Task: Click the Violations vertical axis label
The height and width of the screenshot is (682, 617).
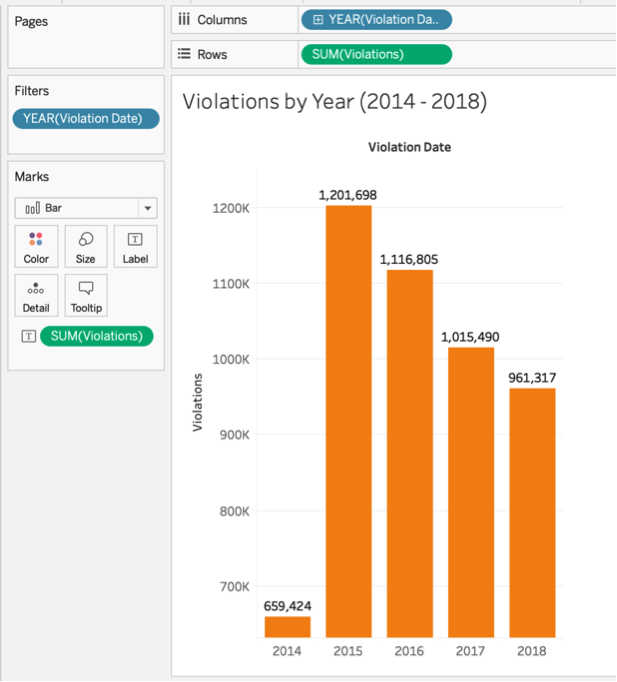Action: (198, 403)
